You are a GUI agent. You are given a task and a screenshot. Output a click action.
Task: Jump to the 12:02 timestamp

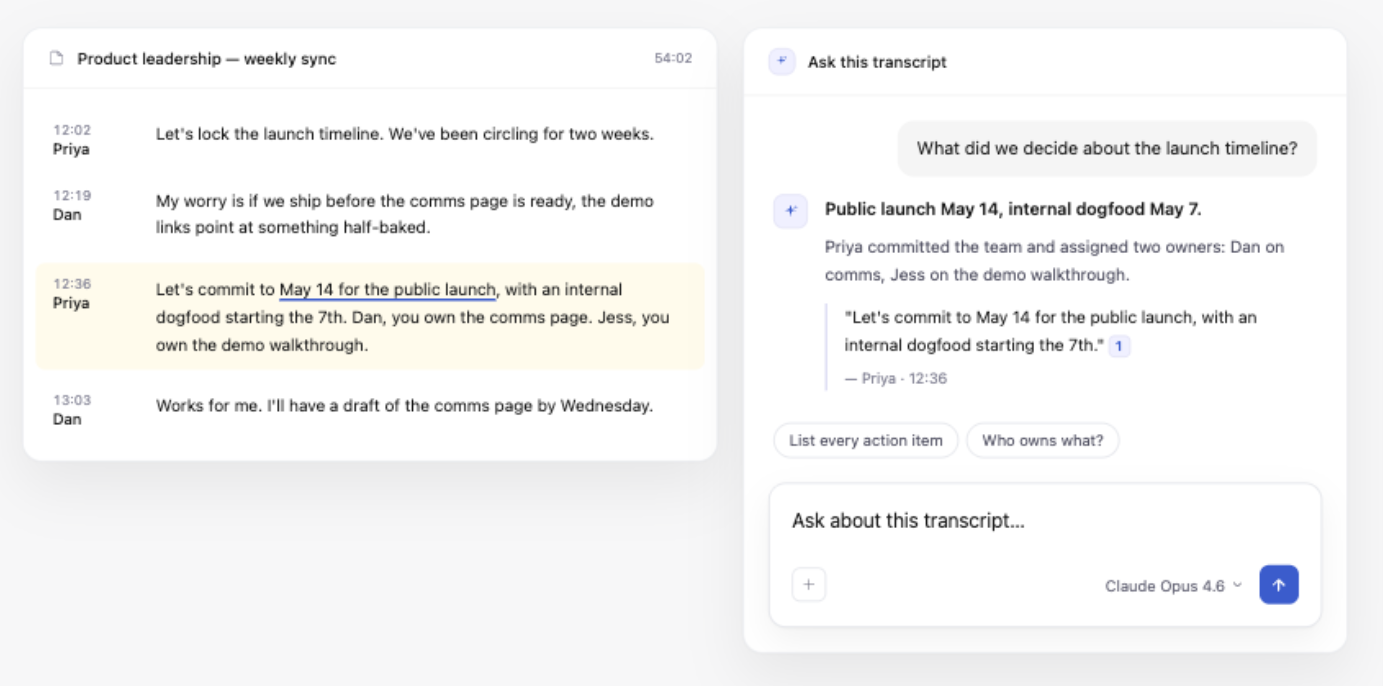click(x=72, y=130)
